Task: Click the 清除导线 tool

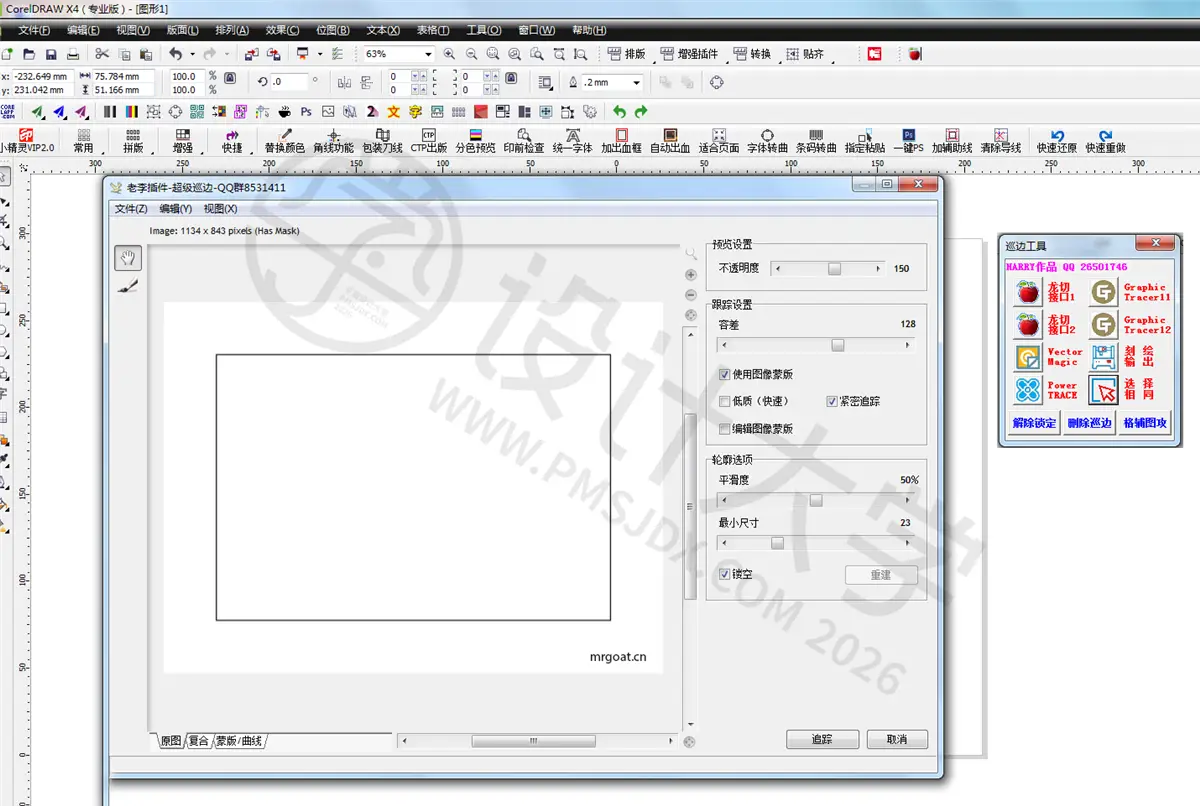Action: point(1001,141)
